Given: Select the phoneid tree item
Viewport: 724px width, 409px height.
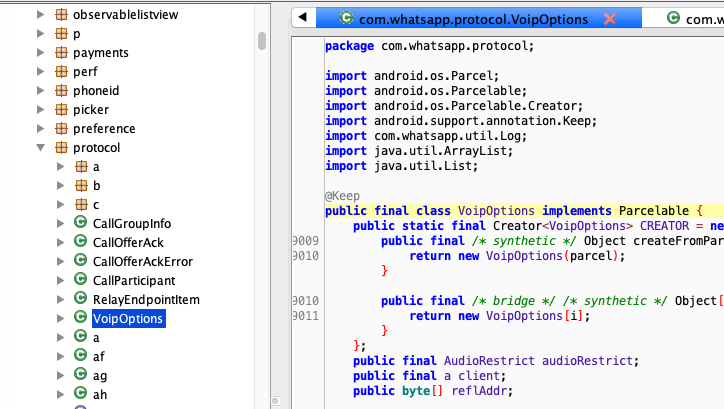Looking at the screenshot, I should 96,90.
